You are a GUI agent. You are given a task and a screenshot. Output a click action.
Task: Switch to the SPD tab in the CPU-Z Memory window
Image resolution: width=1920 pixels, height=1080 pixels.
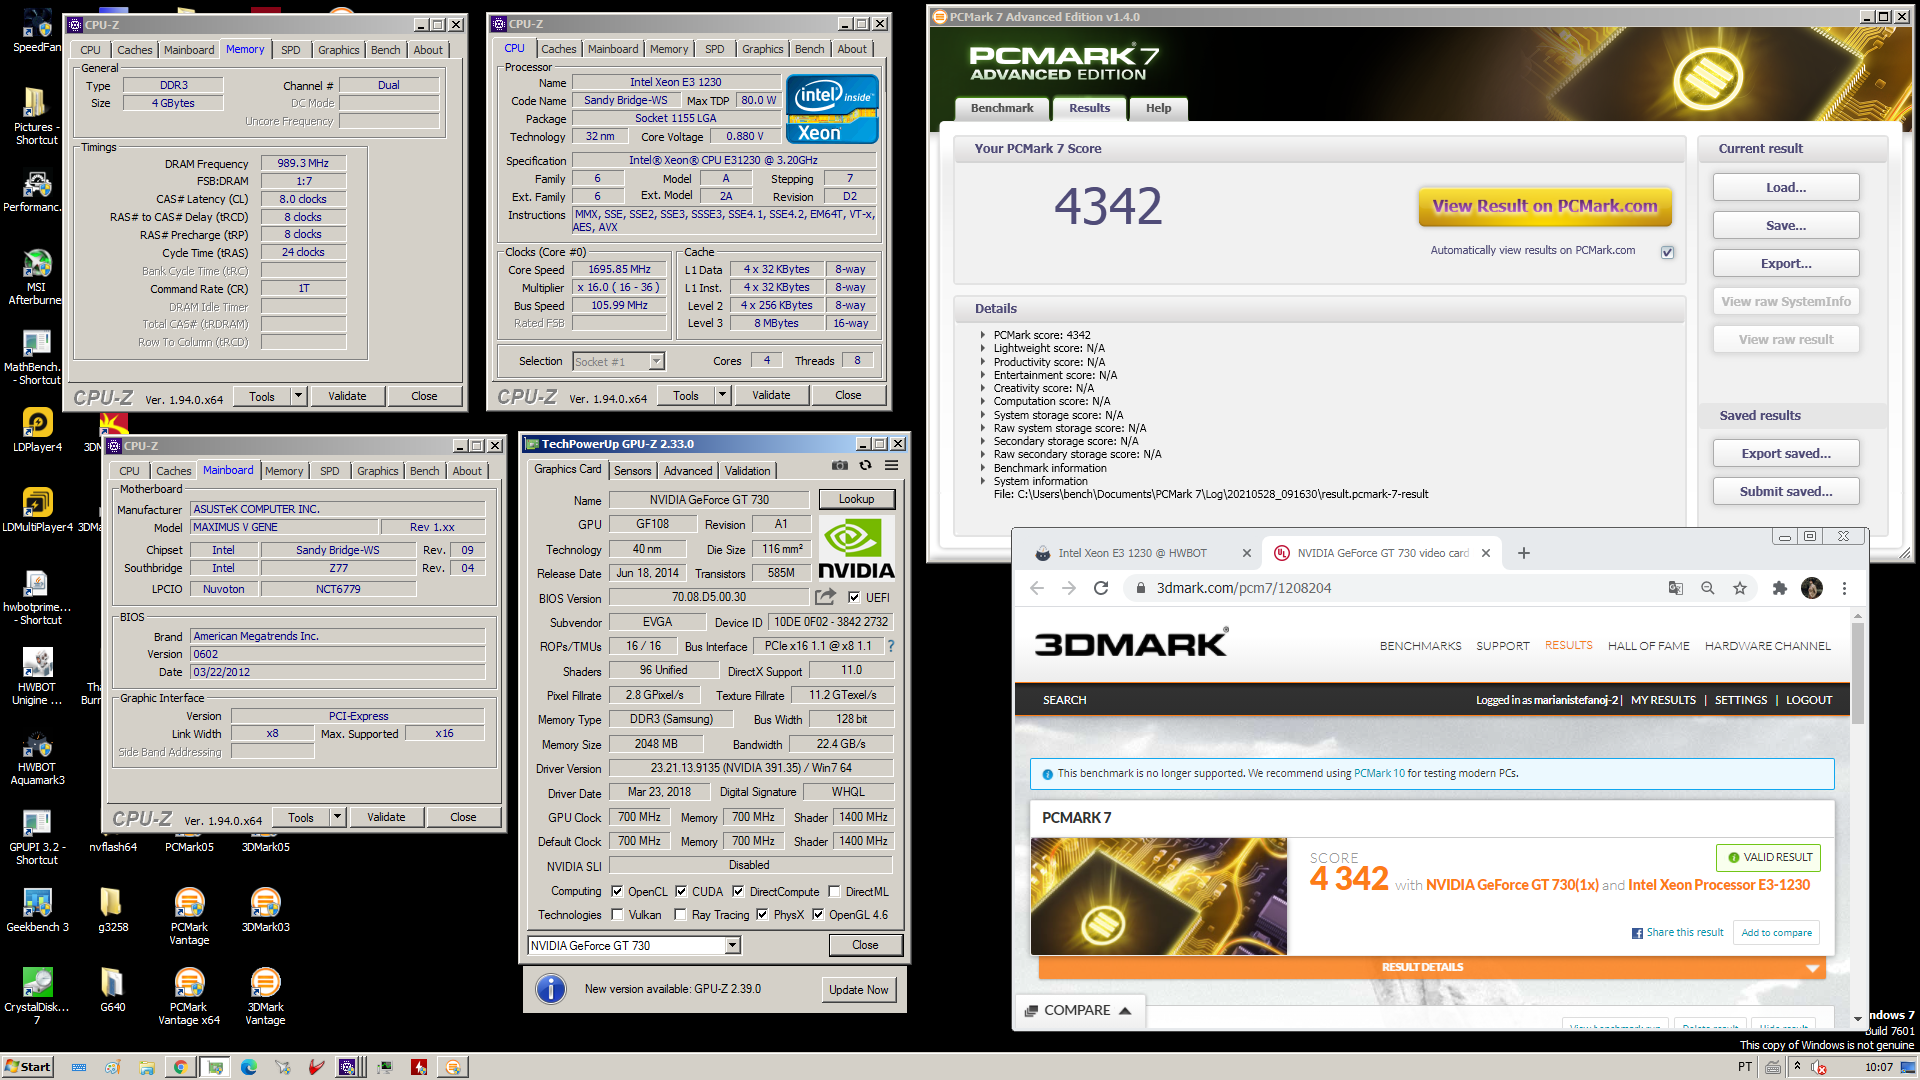coord(291,50)
